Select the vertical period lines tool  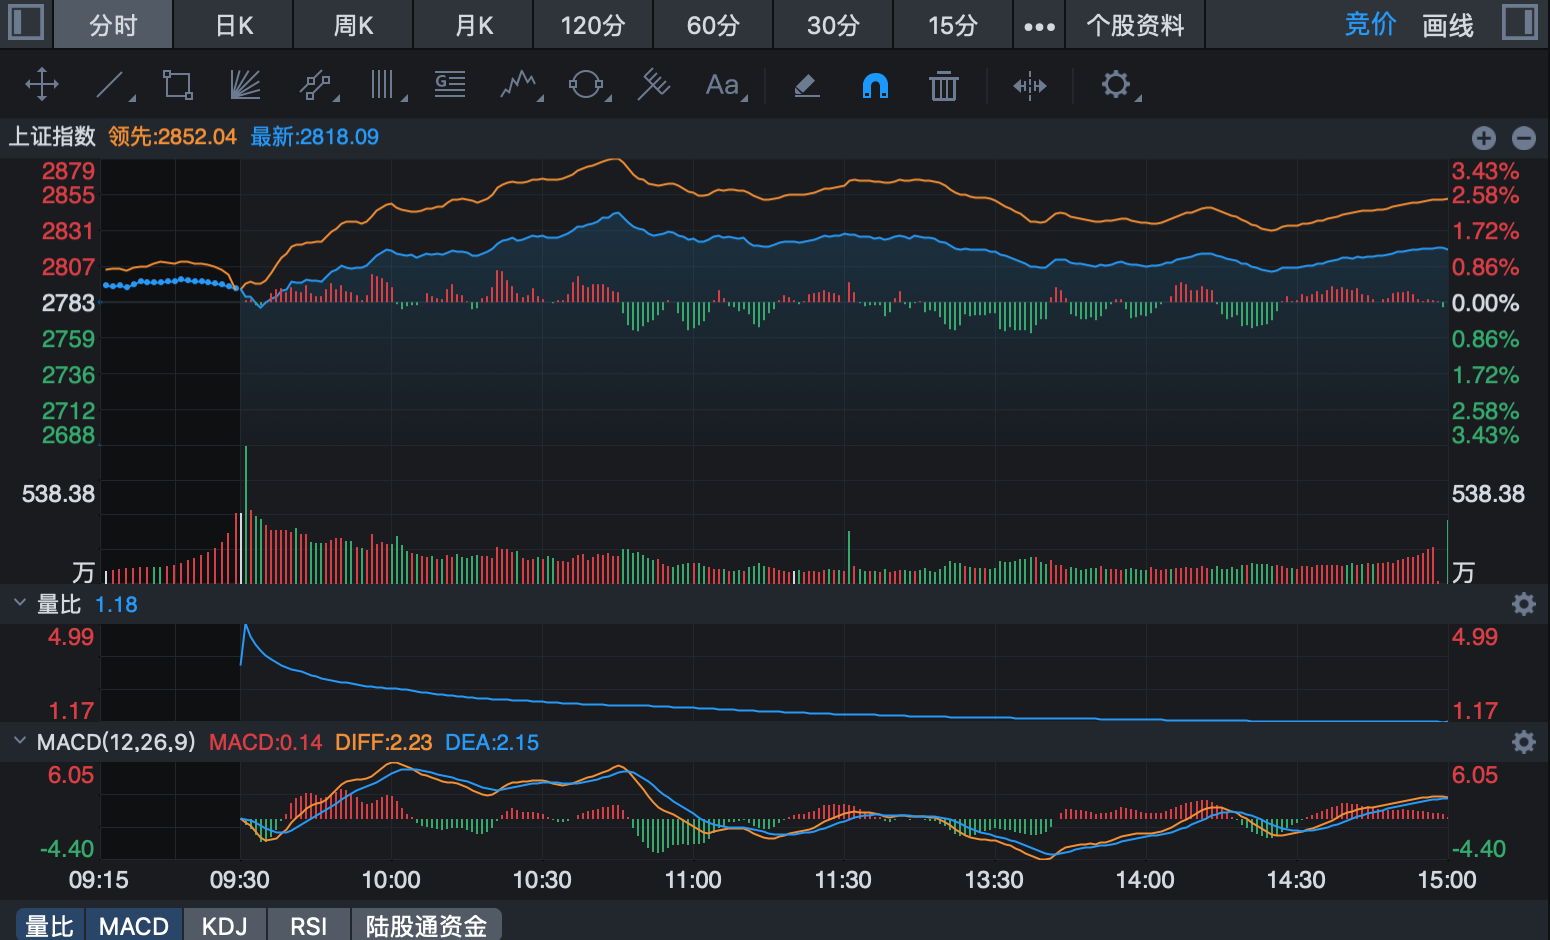point(383,84)
